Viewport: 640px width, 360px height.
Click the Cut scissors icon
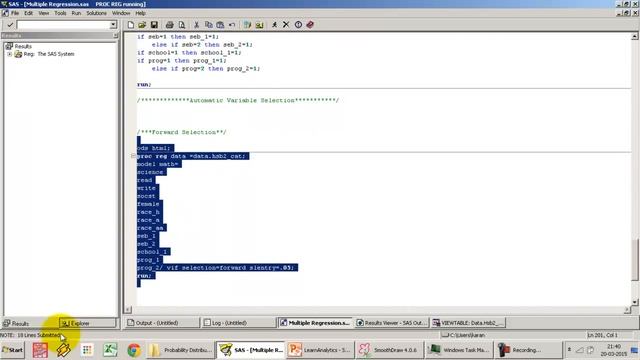[x=196, y=25]
